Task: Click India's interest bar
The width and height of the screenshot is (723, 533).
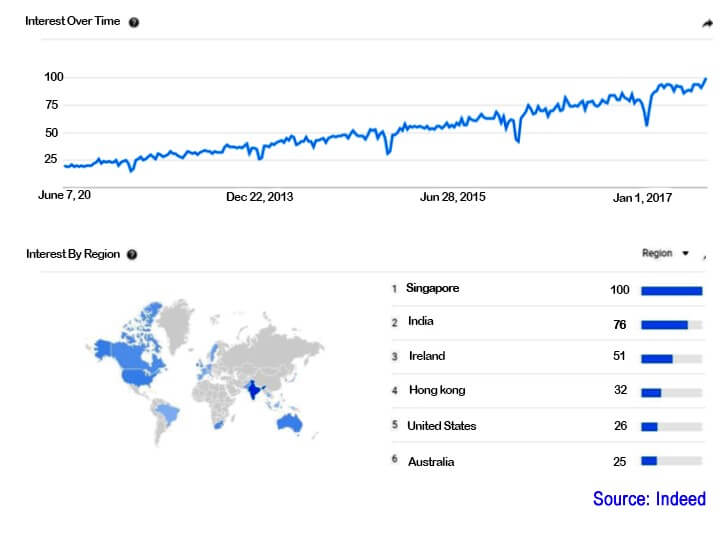Action: click(672, 325)
